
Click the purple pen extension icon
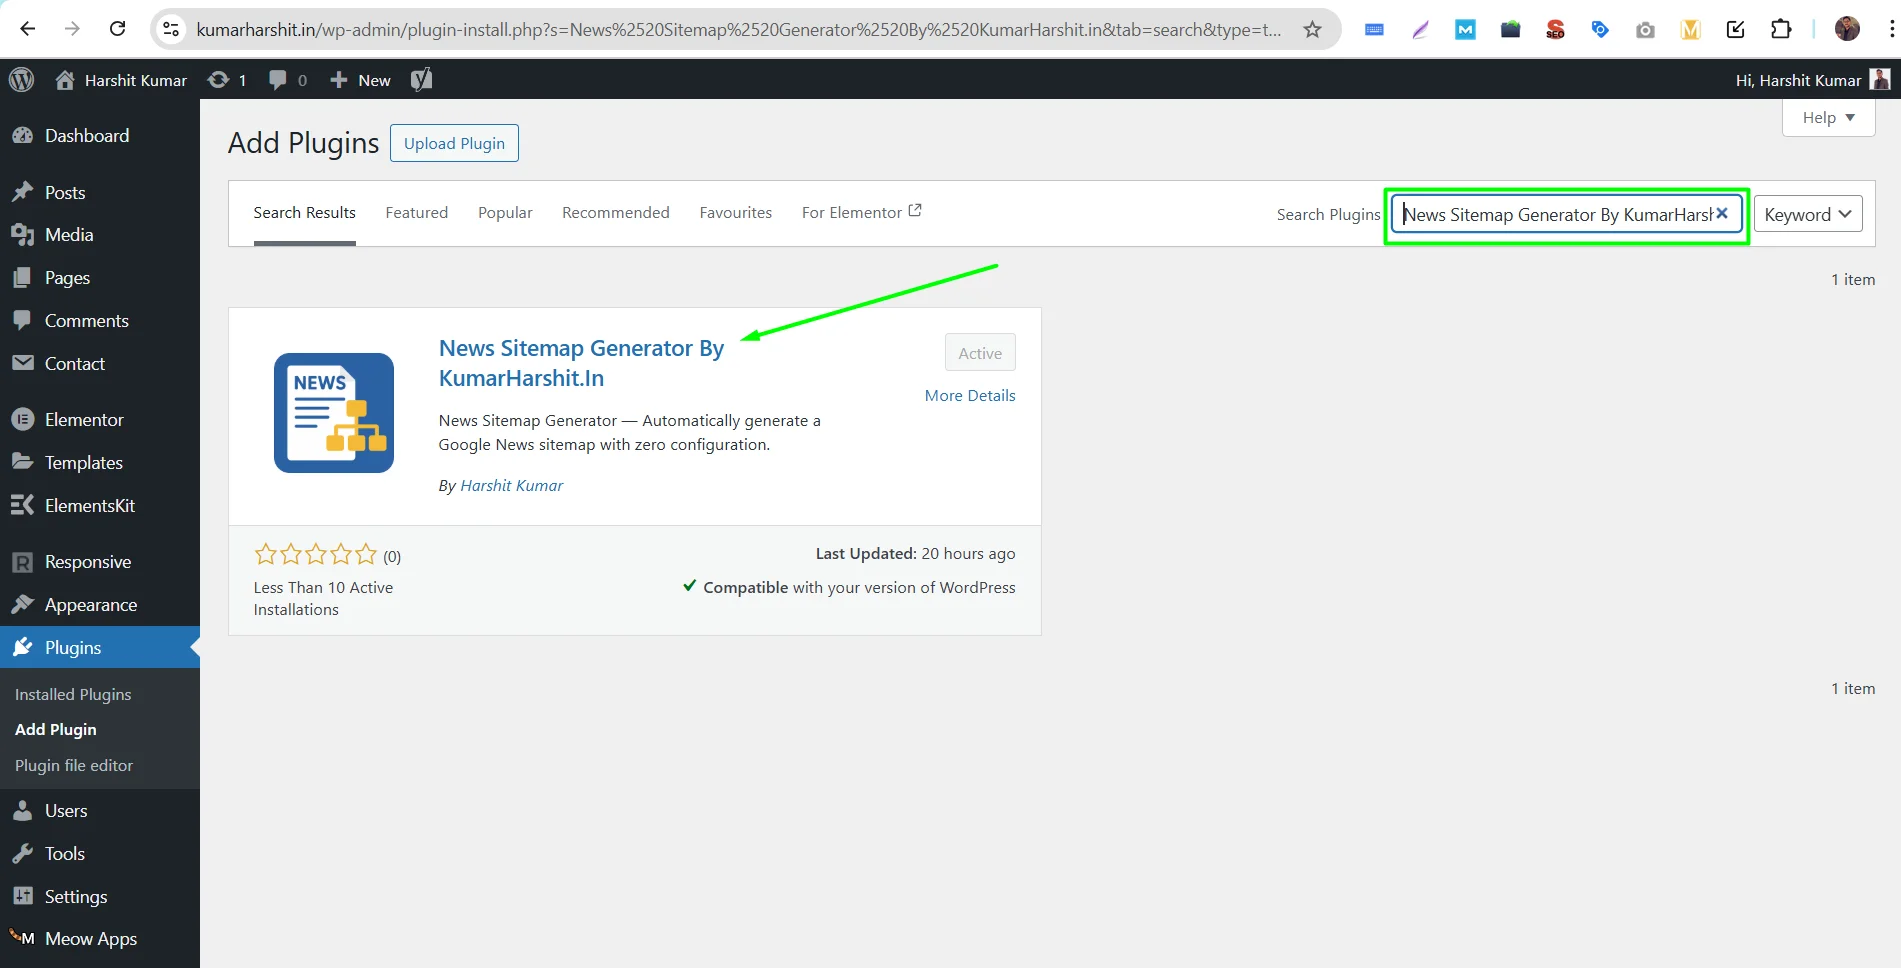[1420, 30]
